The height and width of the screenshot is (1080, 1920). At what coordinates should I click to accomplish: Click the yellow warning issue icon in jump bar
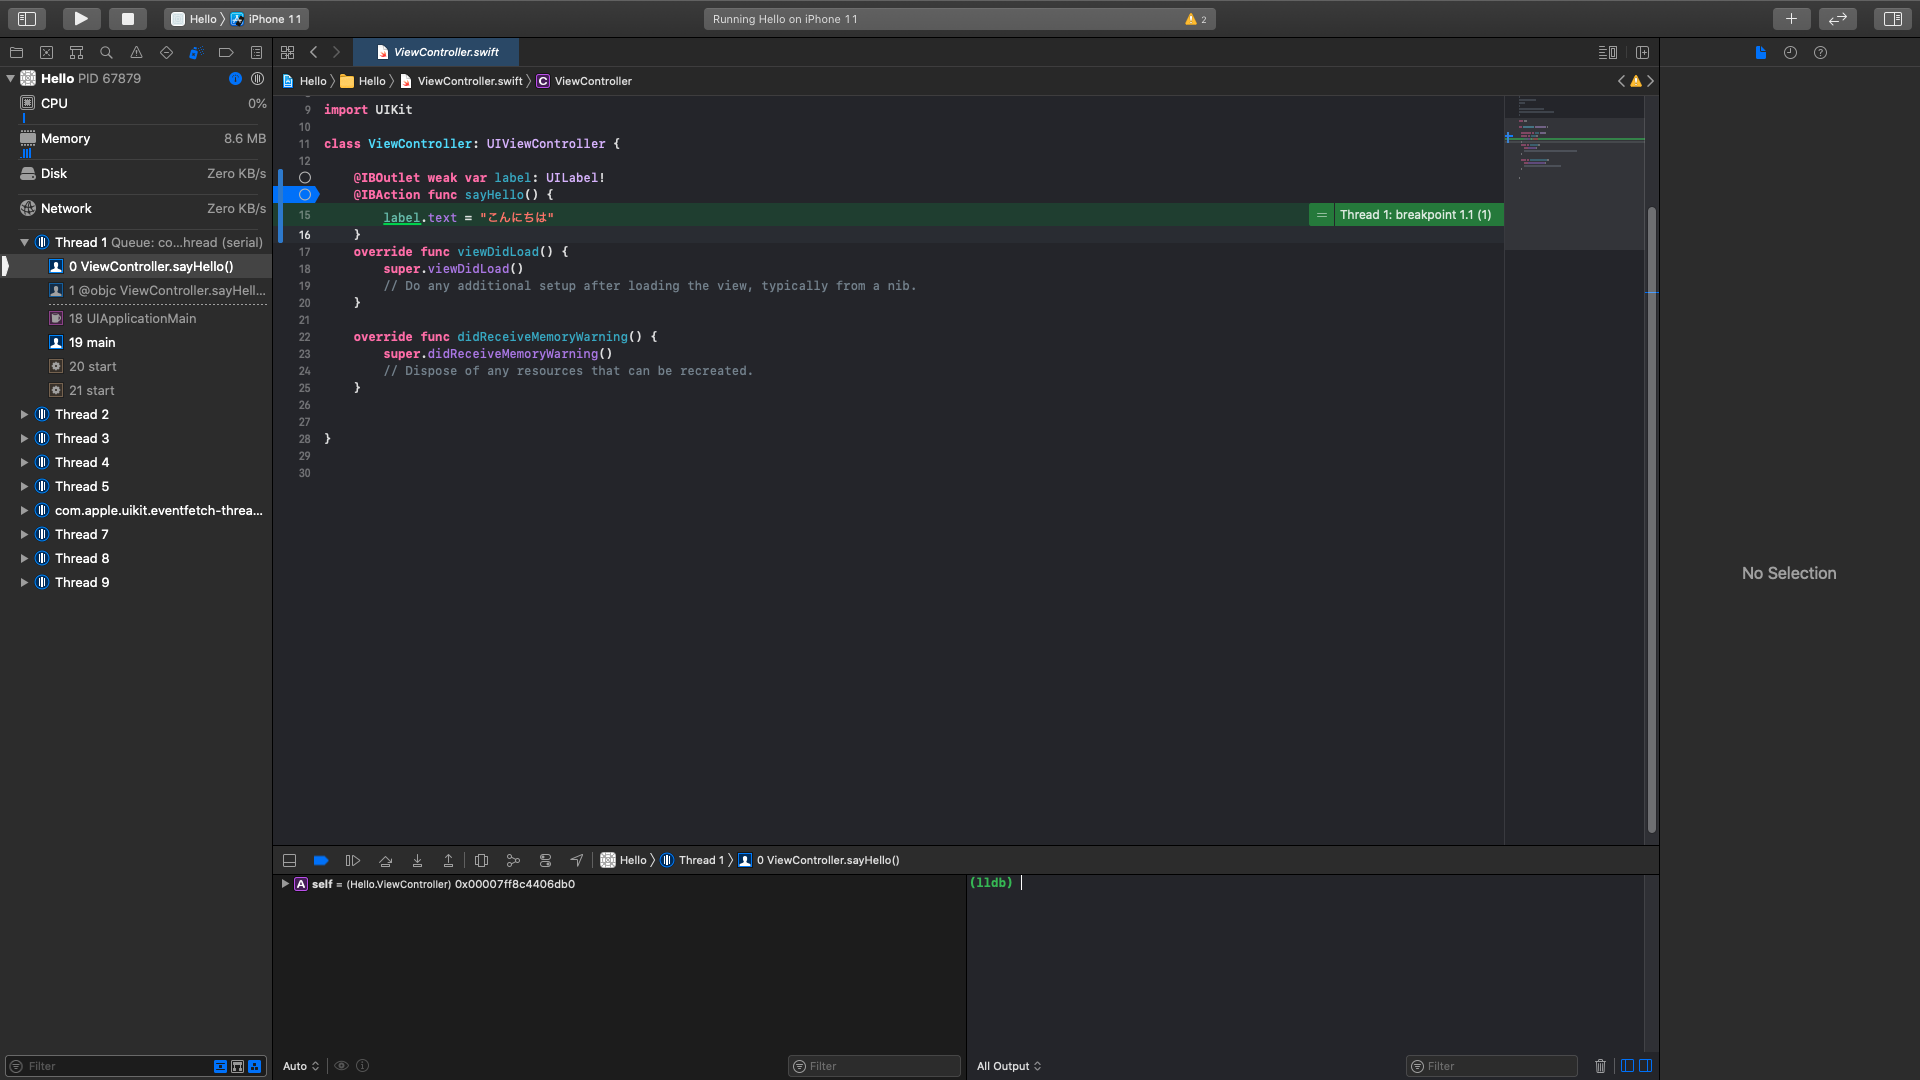coord(1636,81)
